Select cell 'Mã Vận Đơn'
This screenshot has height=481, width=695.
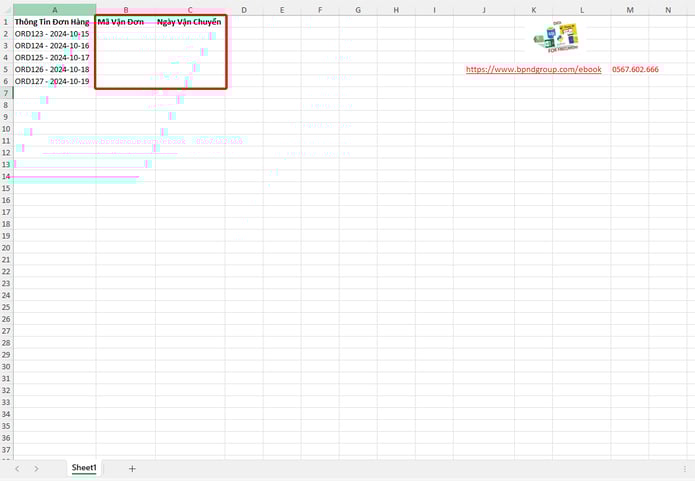click(x=126, y=22)
